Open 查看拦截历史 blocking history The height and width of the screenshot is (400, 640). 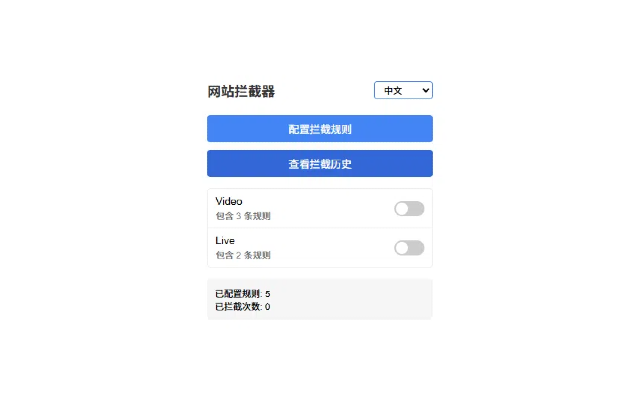320,164
